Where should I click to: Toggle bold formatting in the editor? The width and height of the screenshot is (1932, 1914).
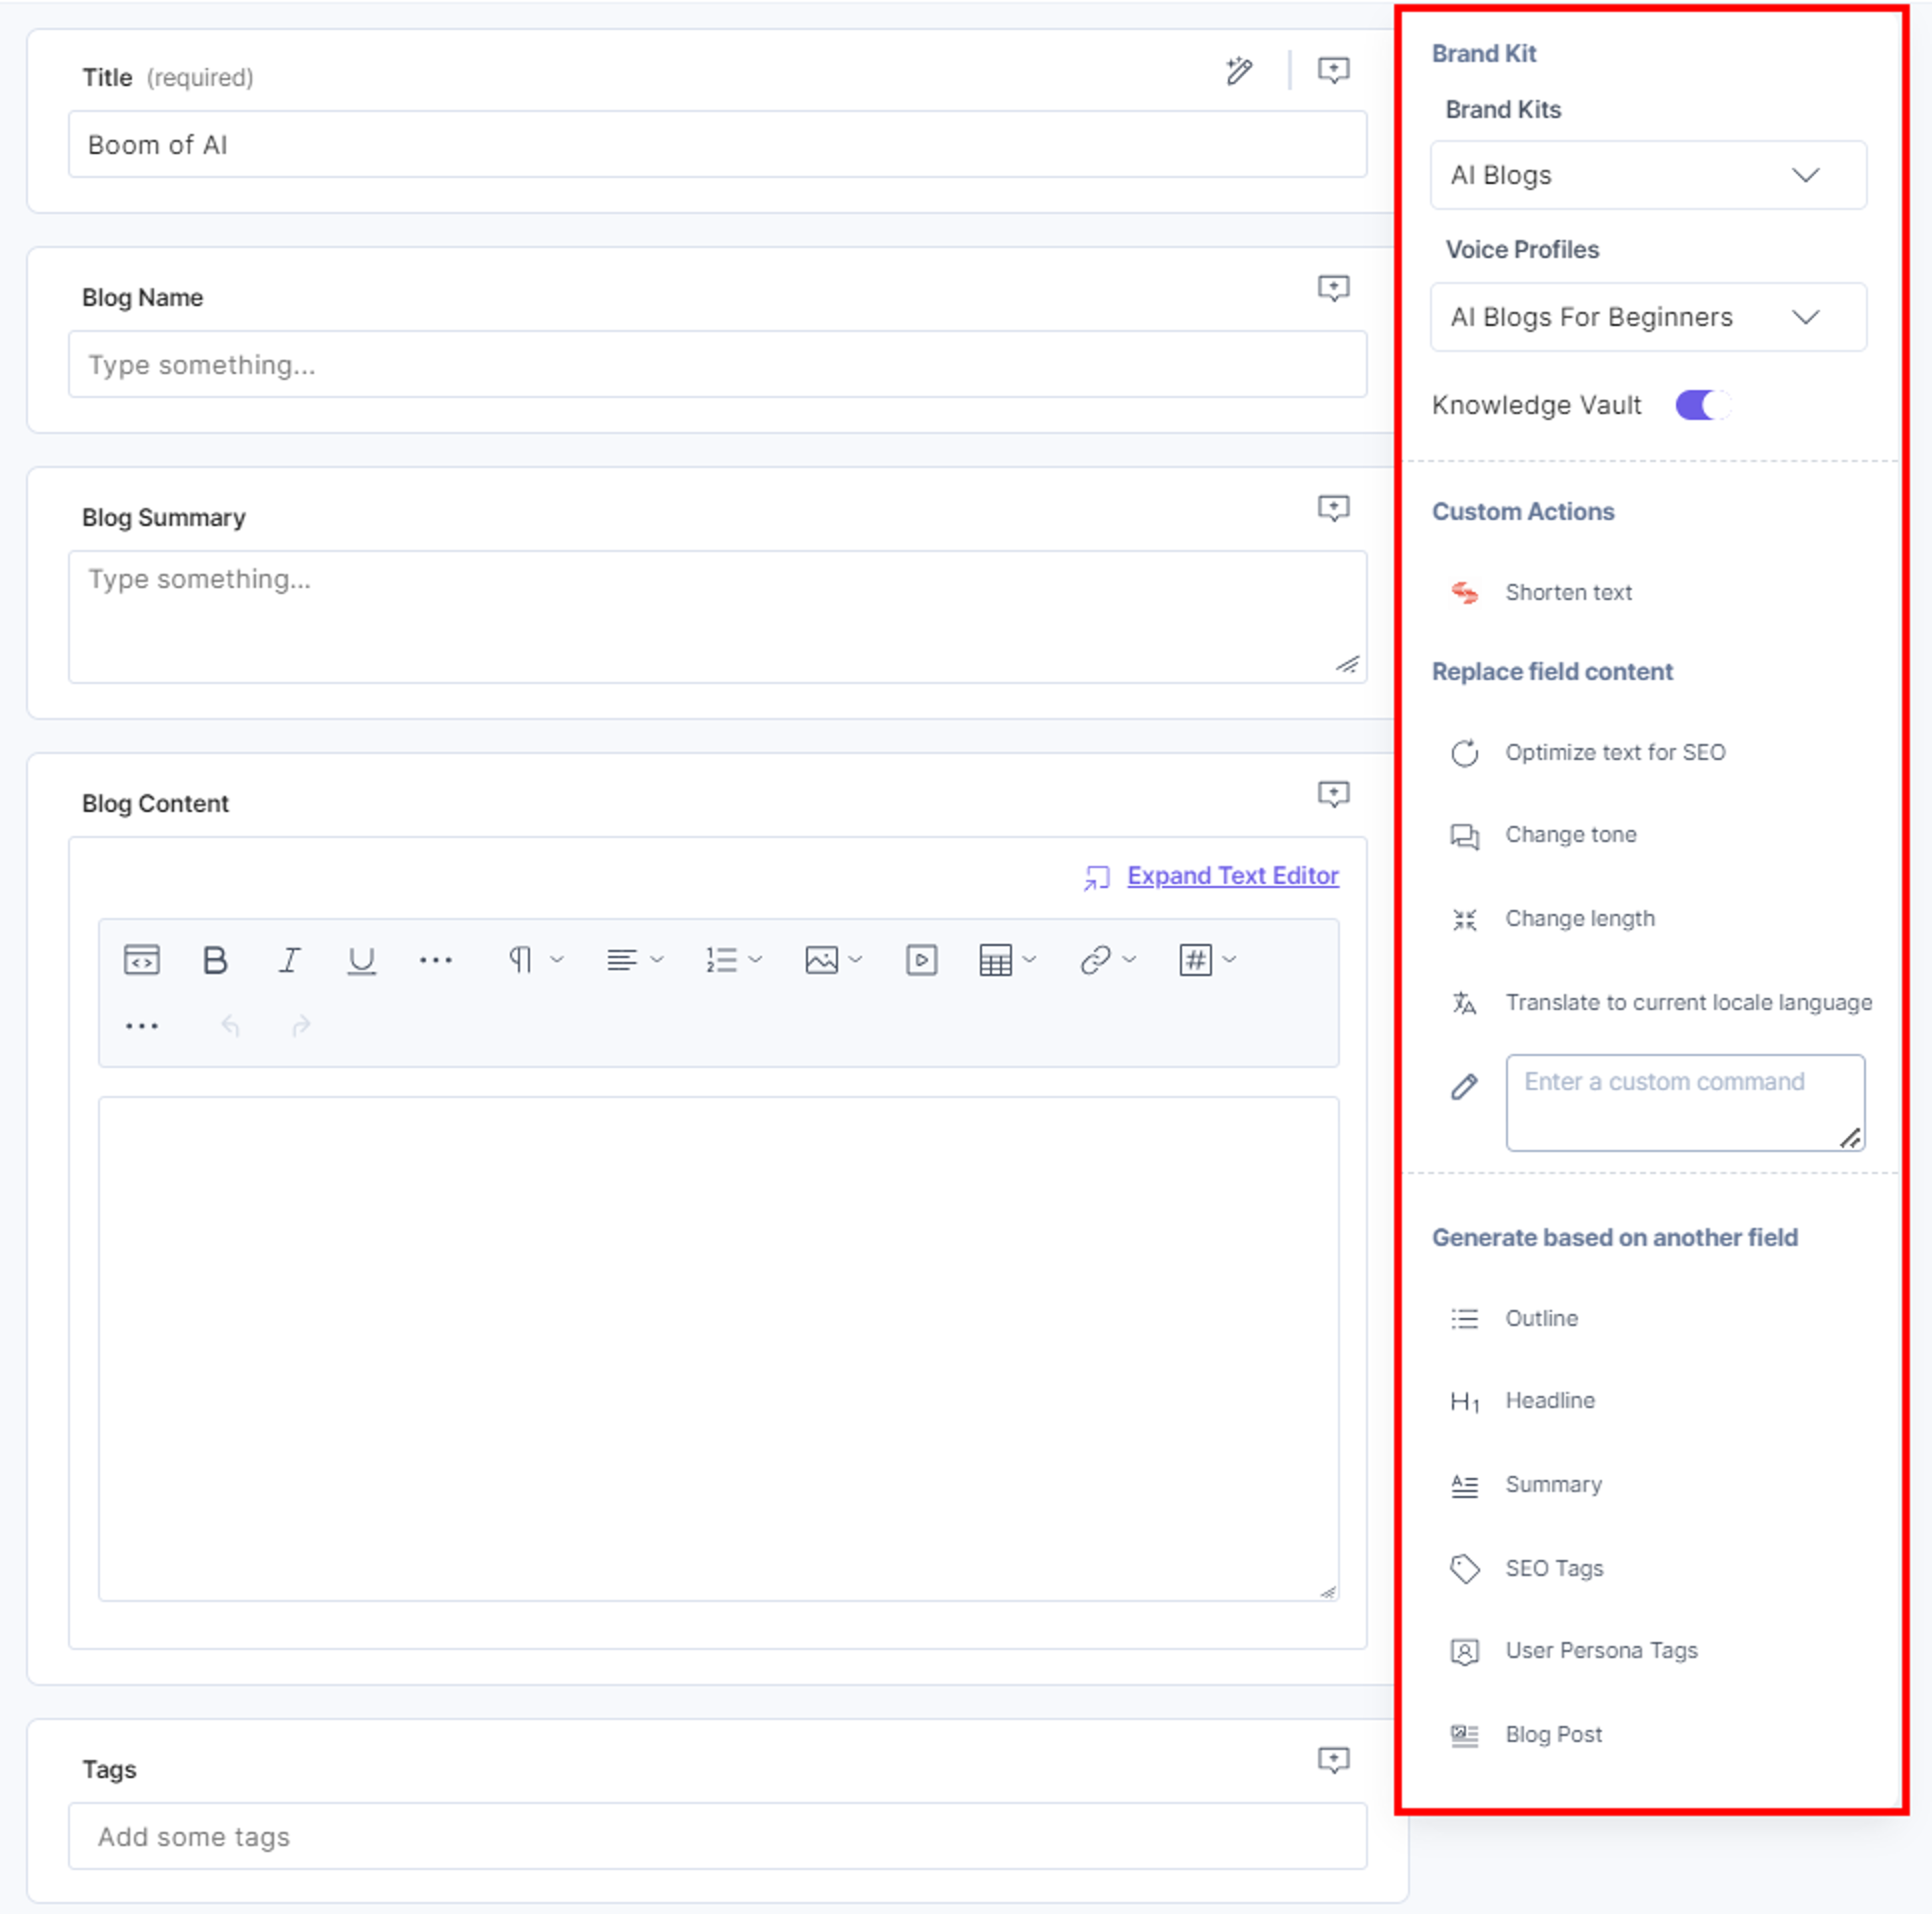pos(215,960)
